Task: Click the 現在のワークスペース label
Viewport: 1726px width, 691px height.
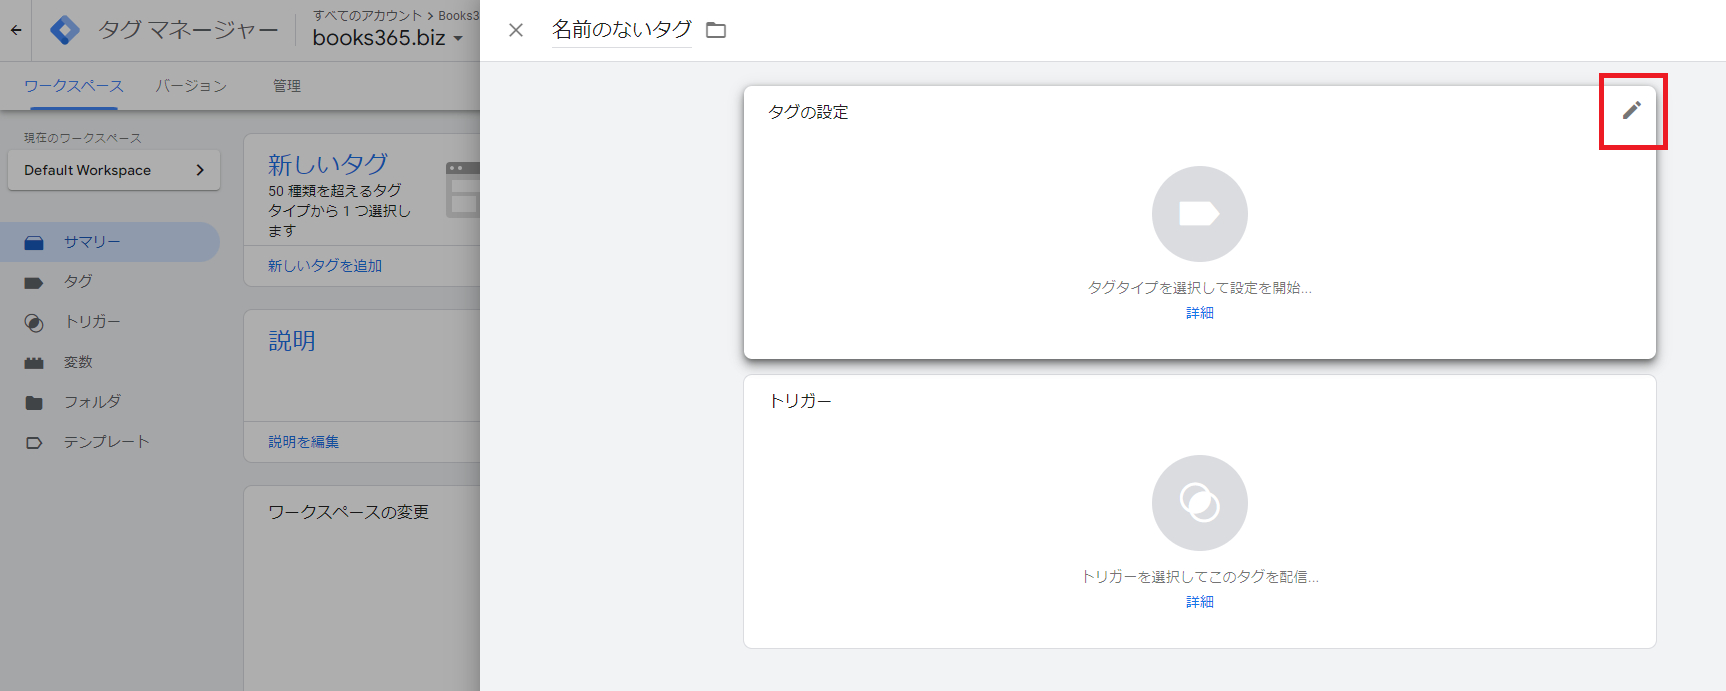Action: click(x=83, y=138)
